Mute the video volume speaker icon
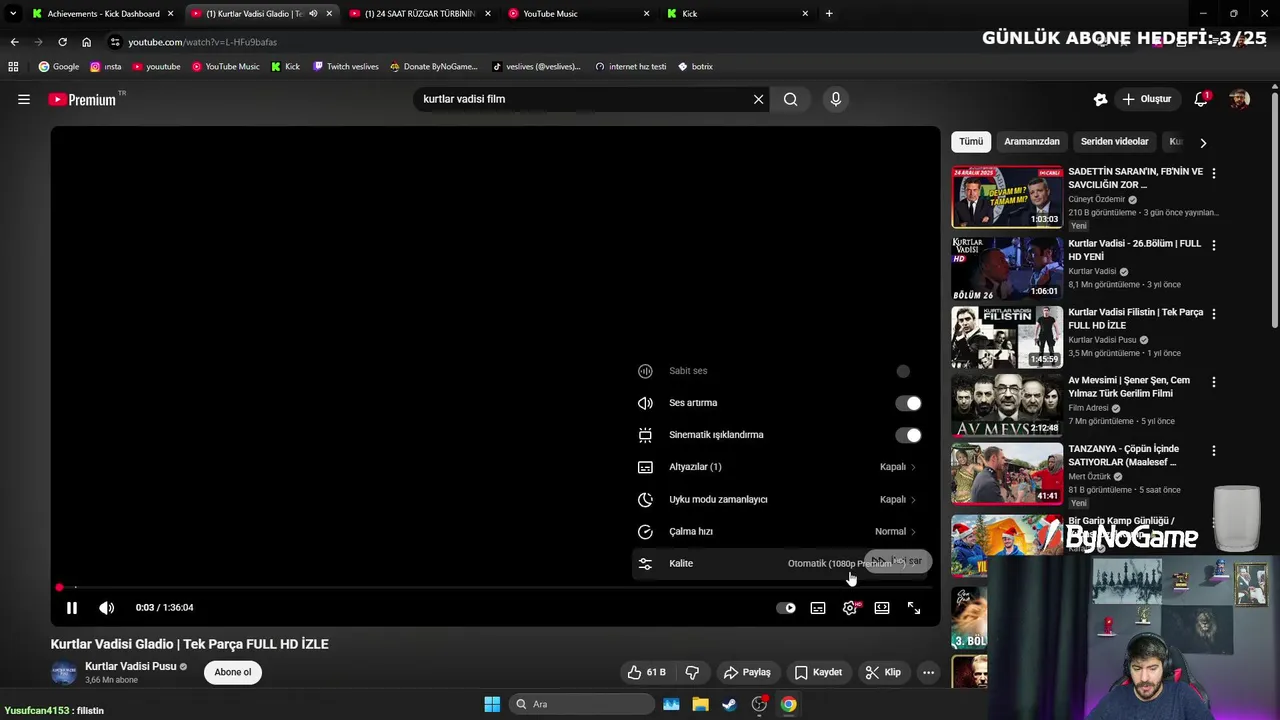Image resolution: width=1280 pixels, height=720 pixels. tap(107, 608)
